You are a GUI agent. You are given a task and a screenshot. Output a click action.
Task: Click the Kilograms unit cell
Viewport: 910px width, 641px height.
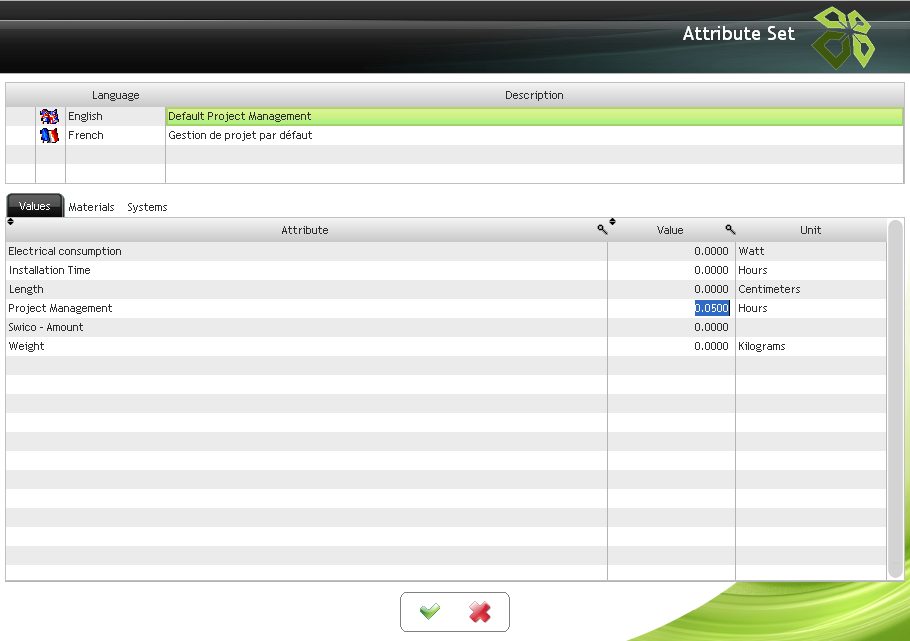click(x=811, y=346)
